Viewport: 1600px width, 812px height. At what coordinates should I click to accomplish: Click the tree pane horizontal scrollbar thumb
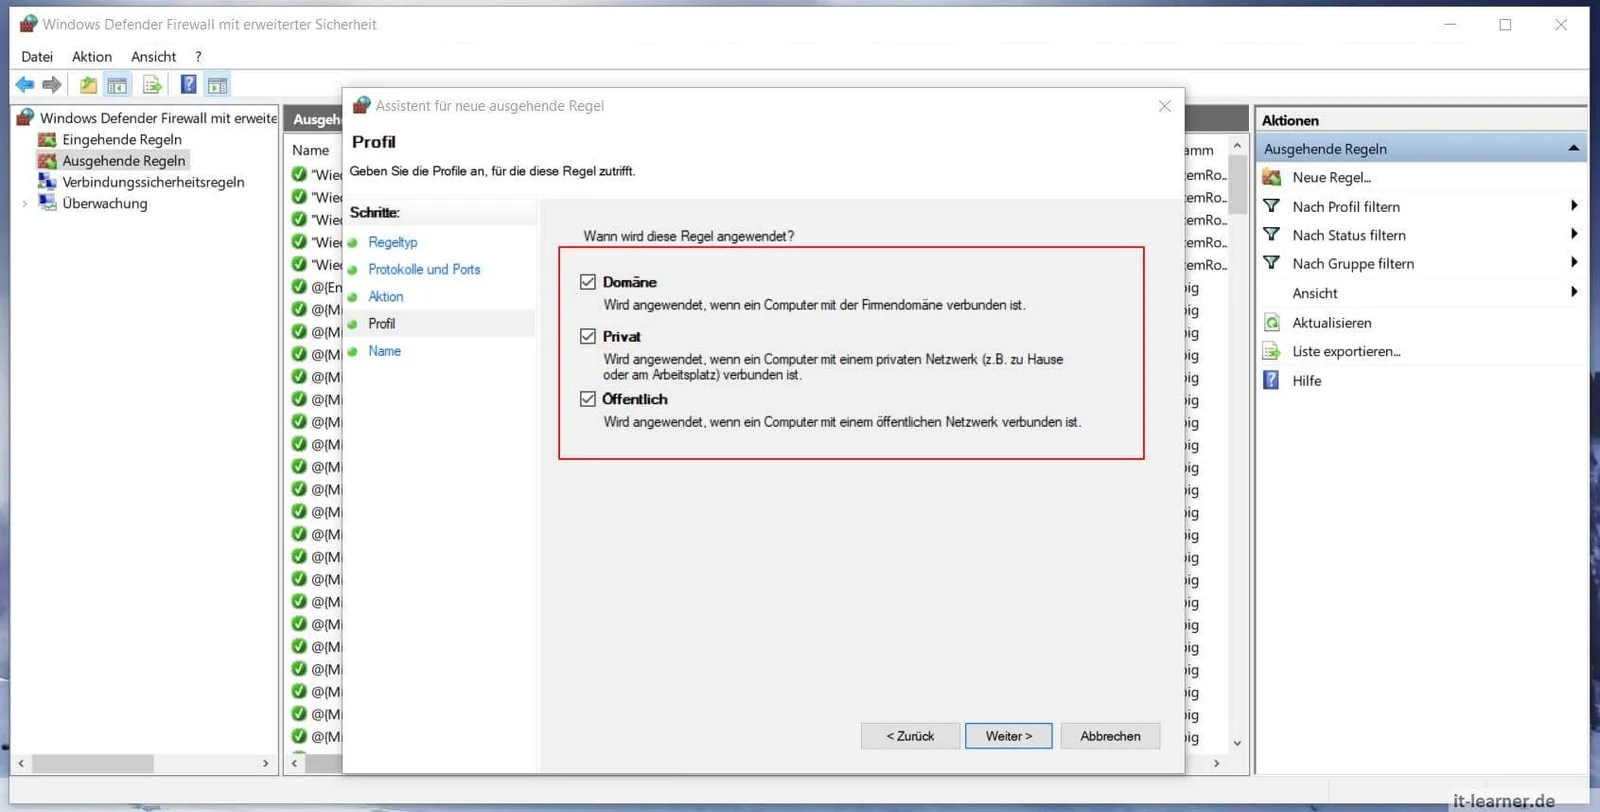coord(93,763)
